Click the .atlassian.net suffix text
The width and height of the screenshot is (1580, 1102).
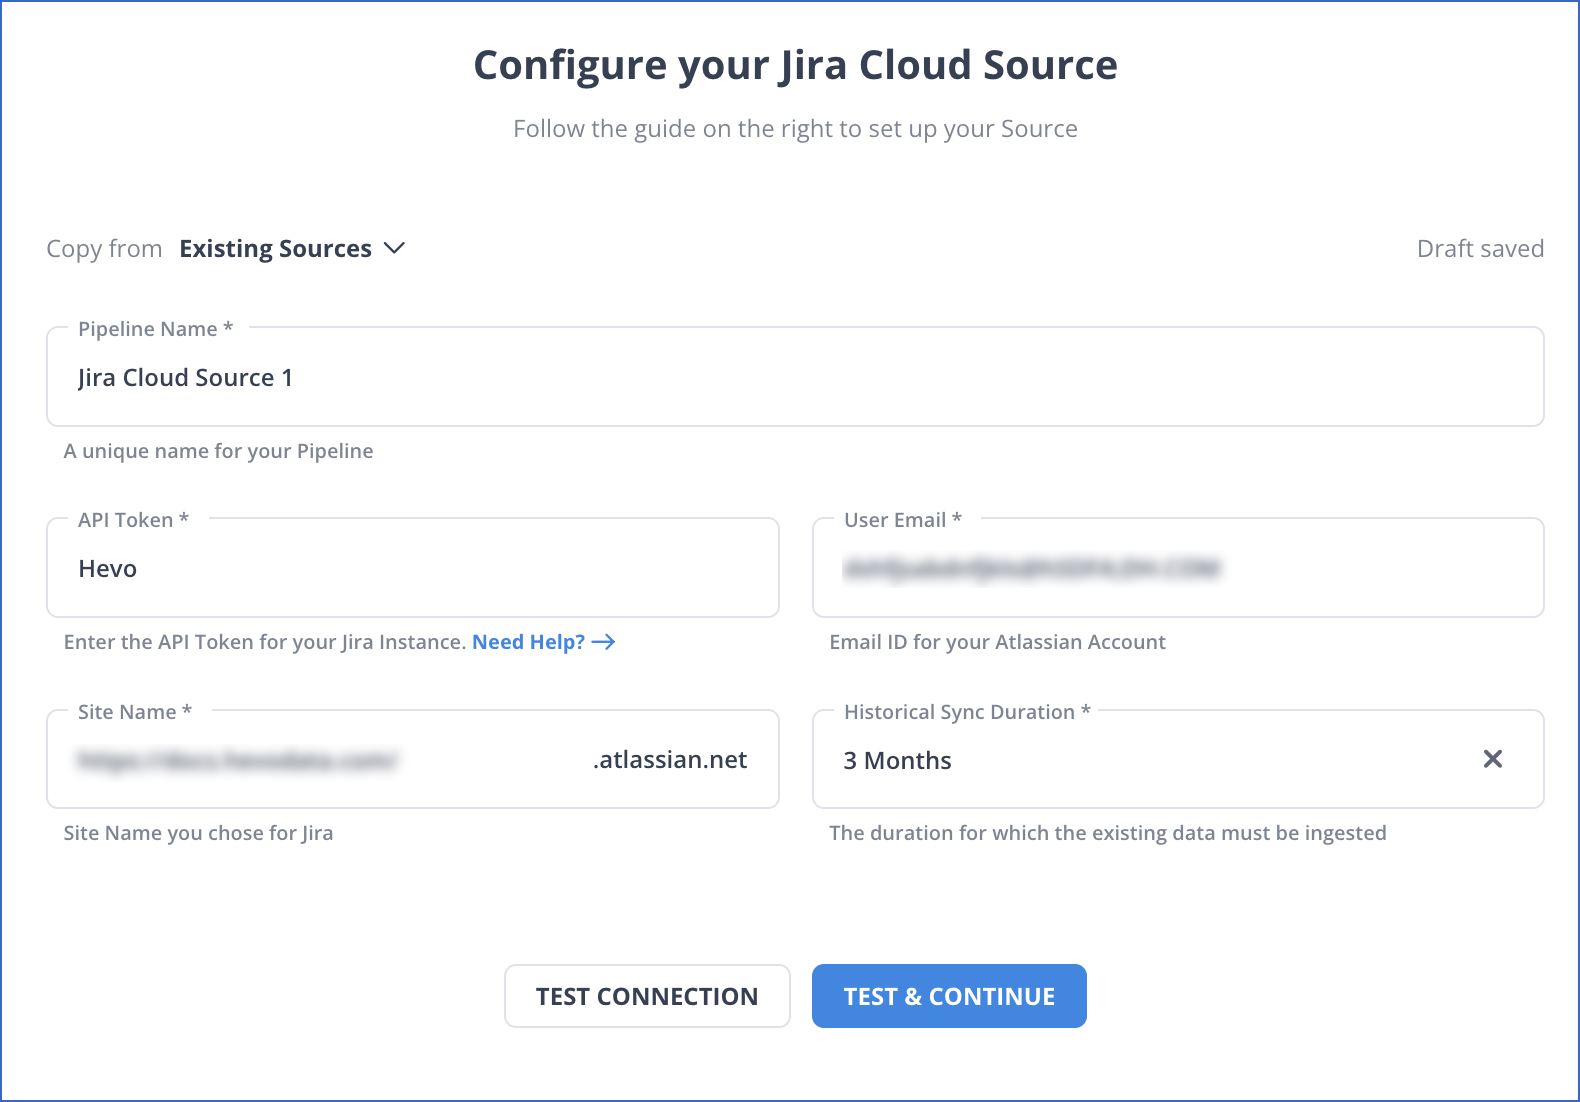(670, 760)
